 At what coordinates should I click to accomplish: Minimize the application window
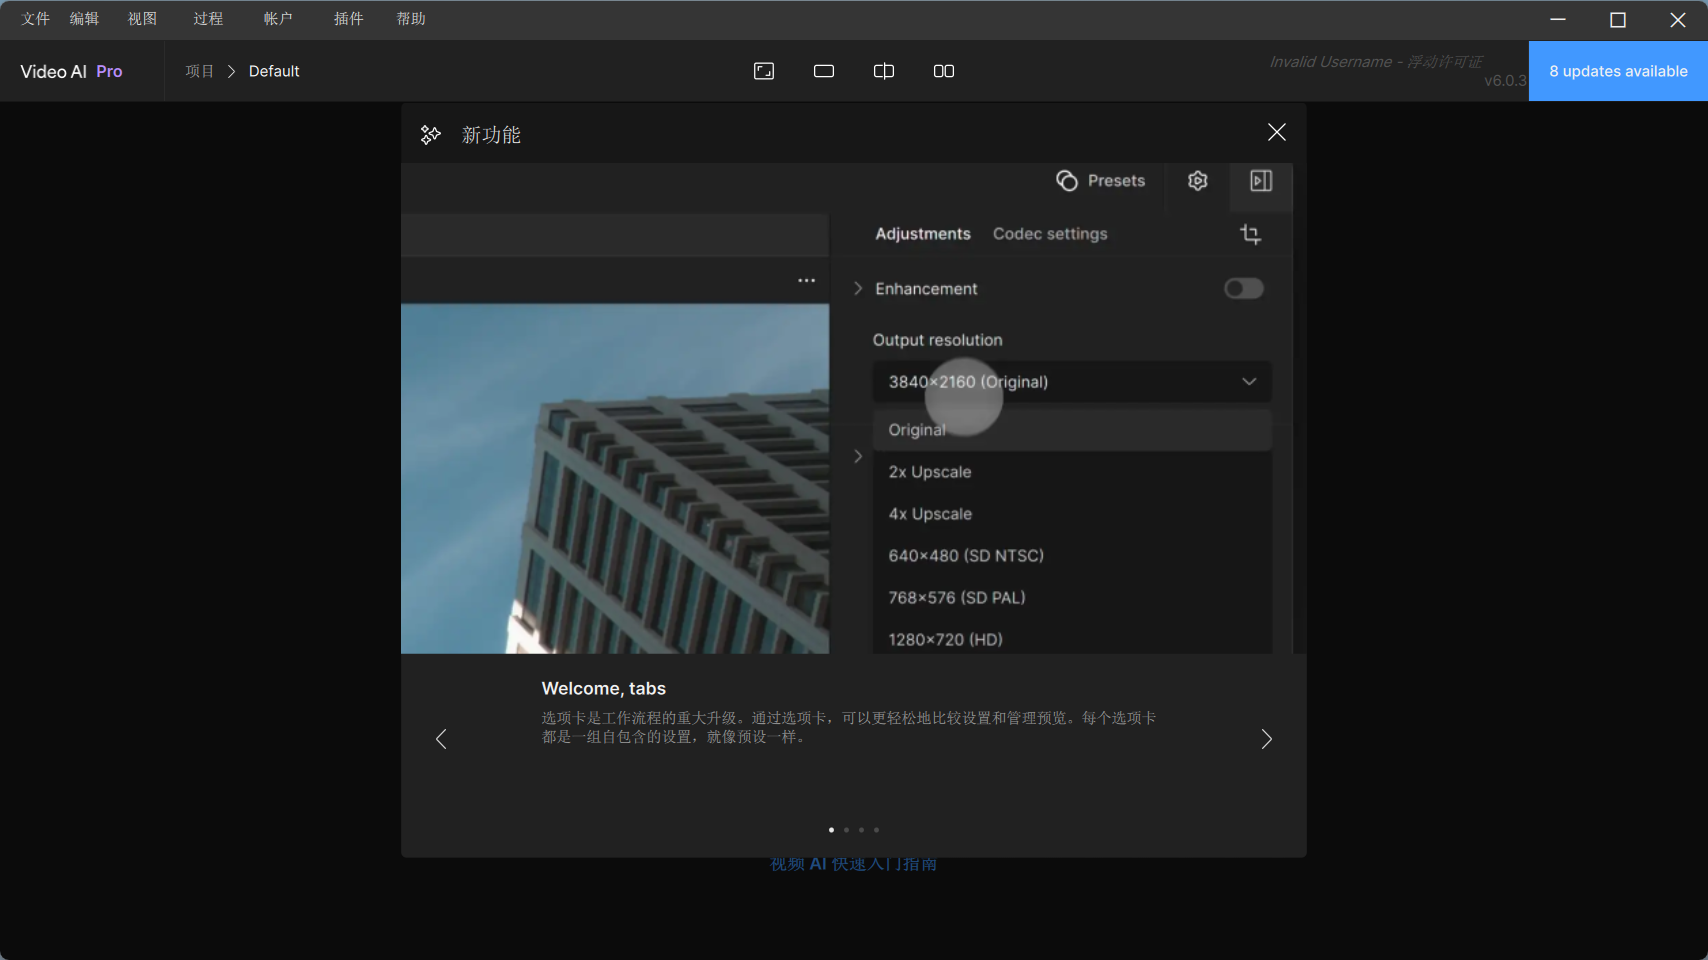pos(1558,20)
